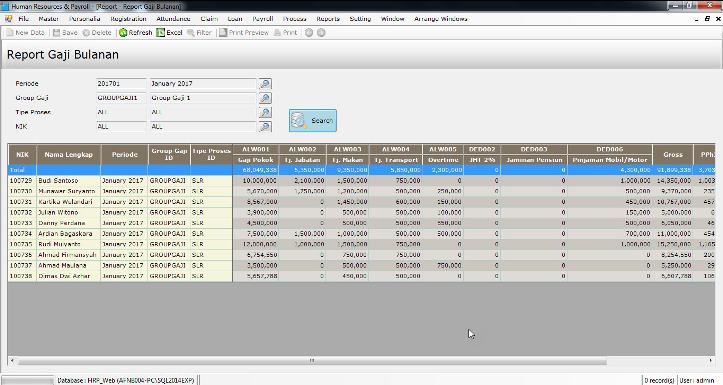The width and height of the screenshot is (723, 385).
Task: Select the row for Budi Santoso
Action: tap(362, 181)
